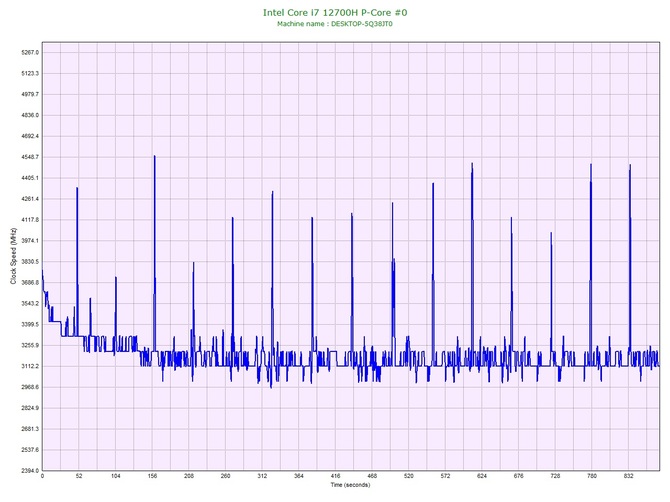Image resolution: width=670 pixels, height=502 pixels.
Task: Click the 312 tick on the time axis
Action: [x=262, y=476]
